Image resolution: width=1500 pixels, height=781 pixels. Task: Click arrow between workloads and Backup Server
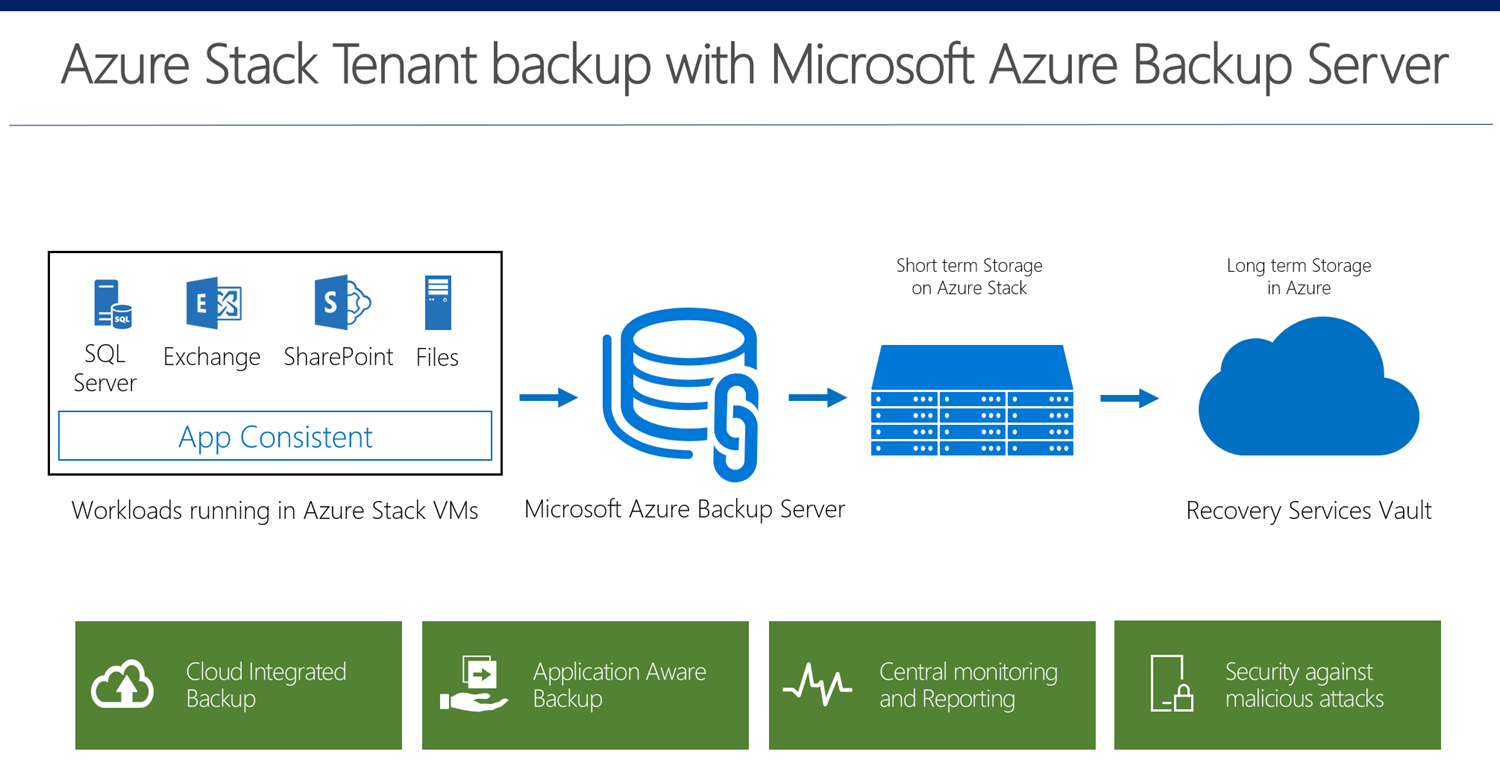click(549, 398)
